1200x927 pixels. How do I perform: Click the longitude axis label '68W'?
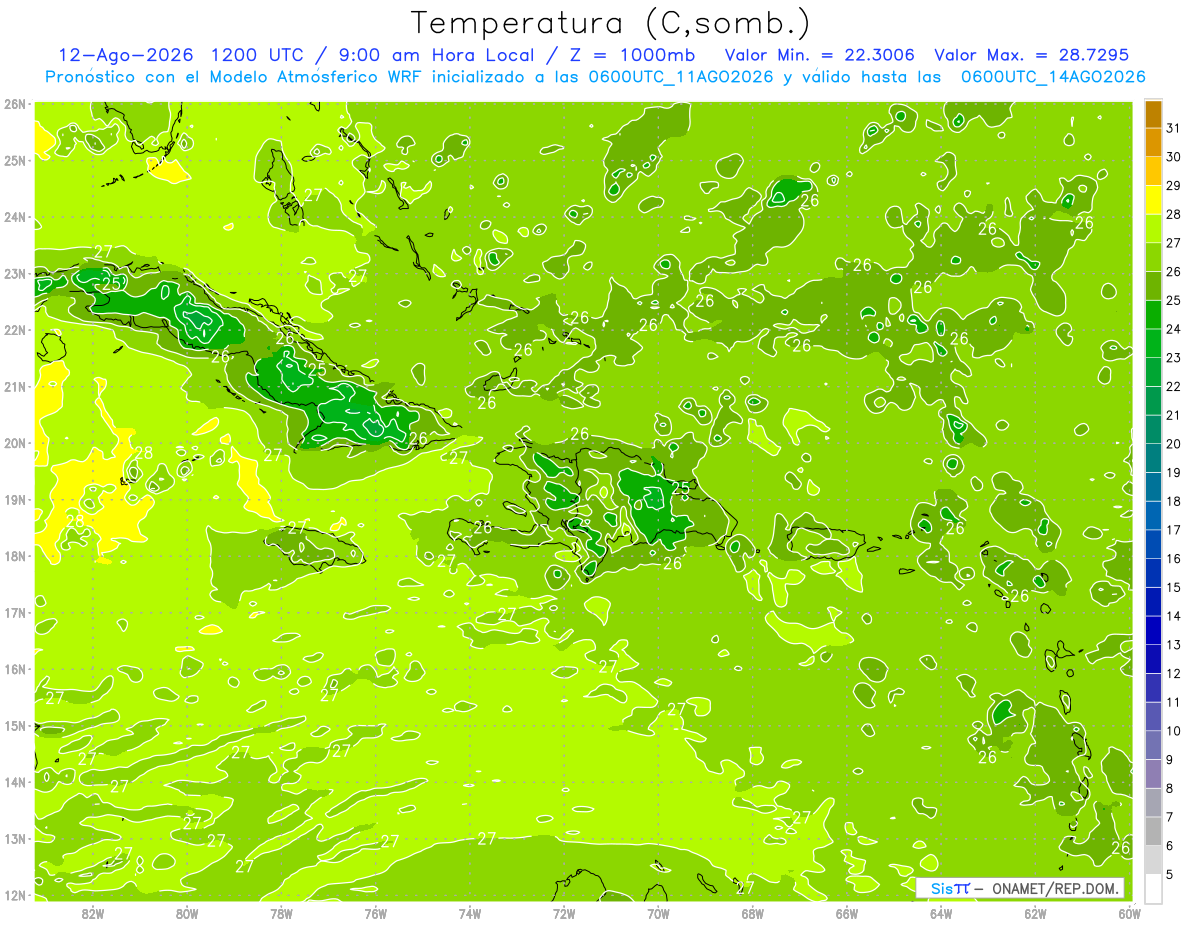(x=752, y=914)
